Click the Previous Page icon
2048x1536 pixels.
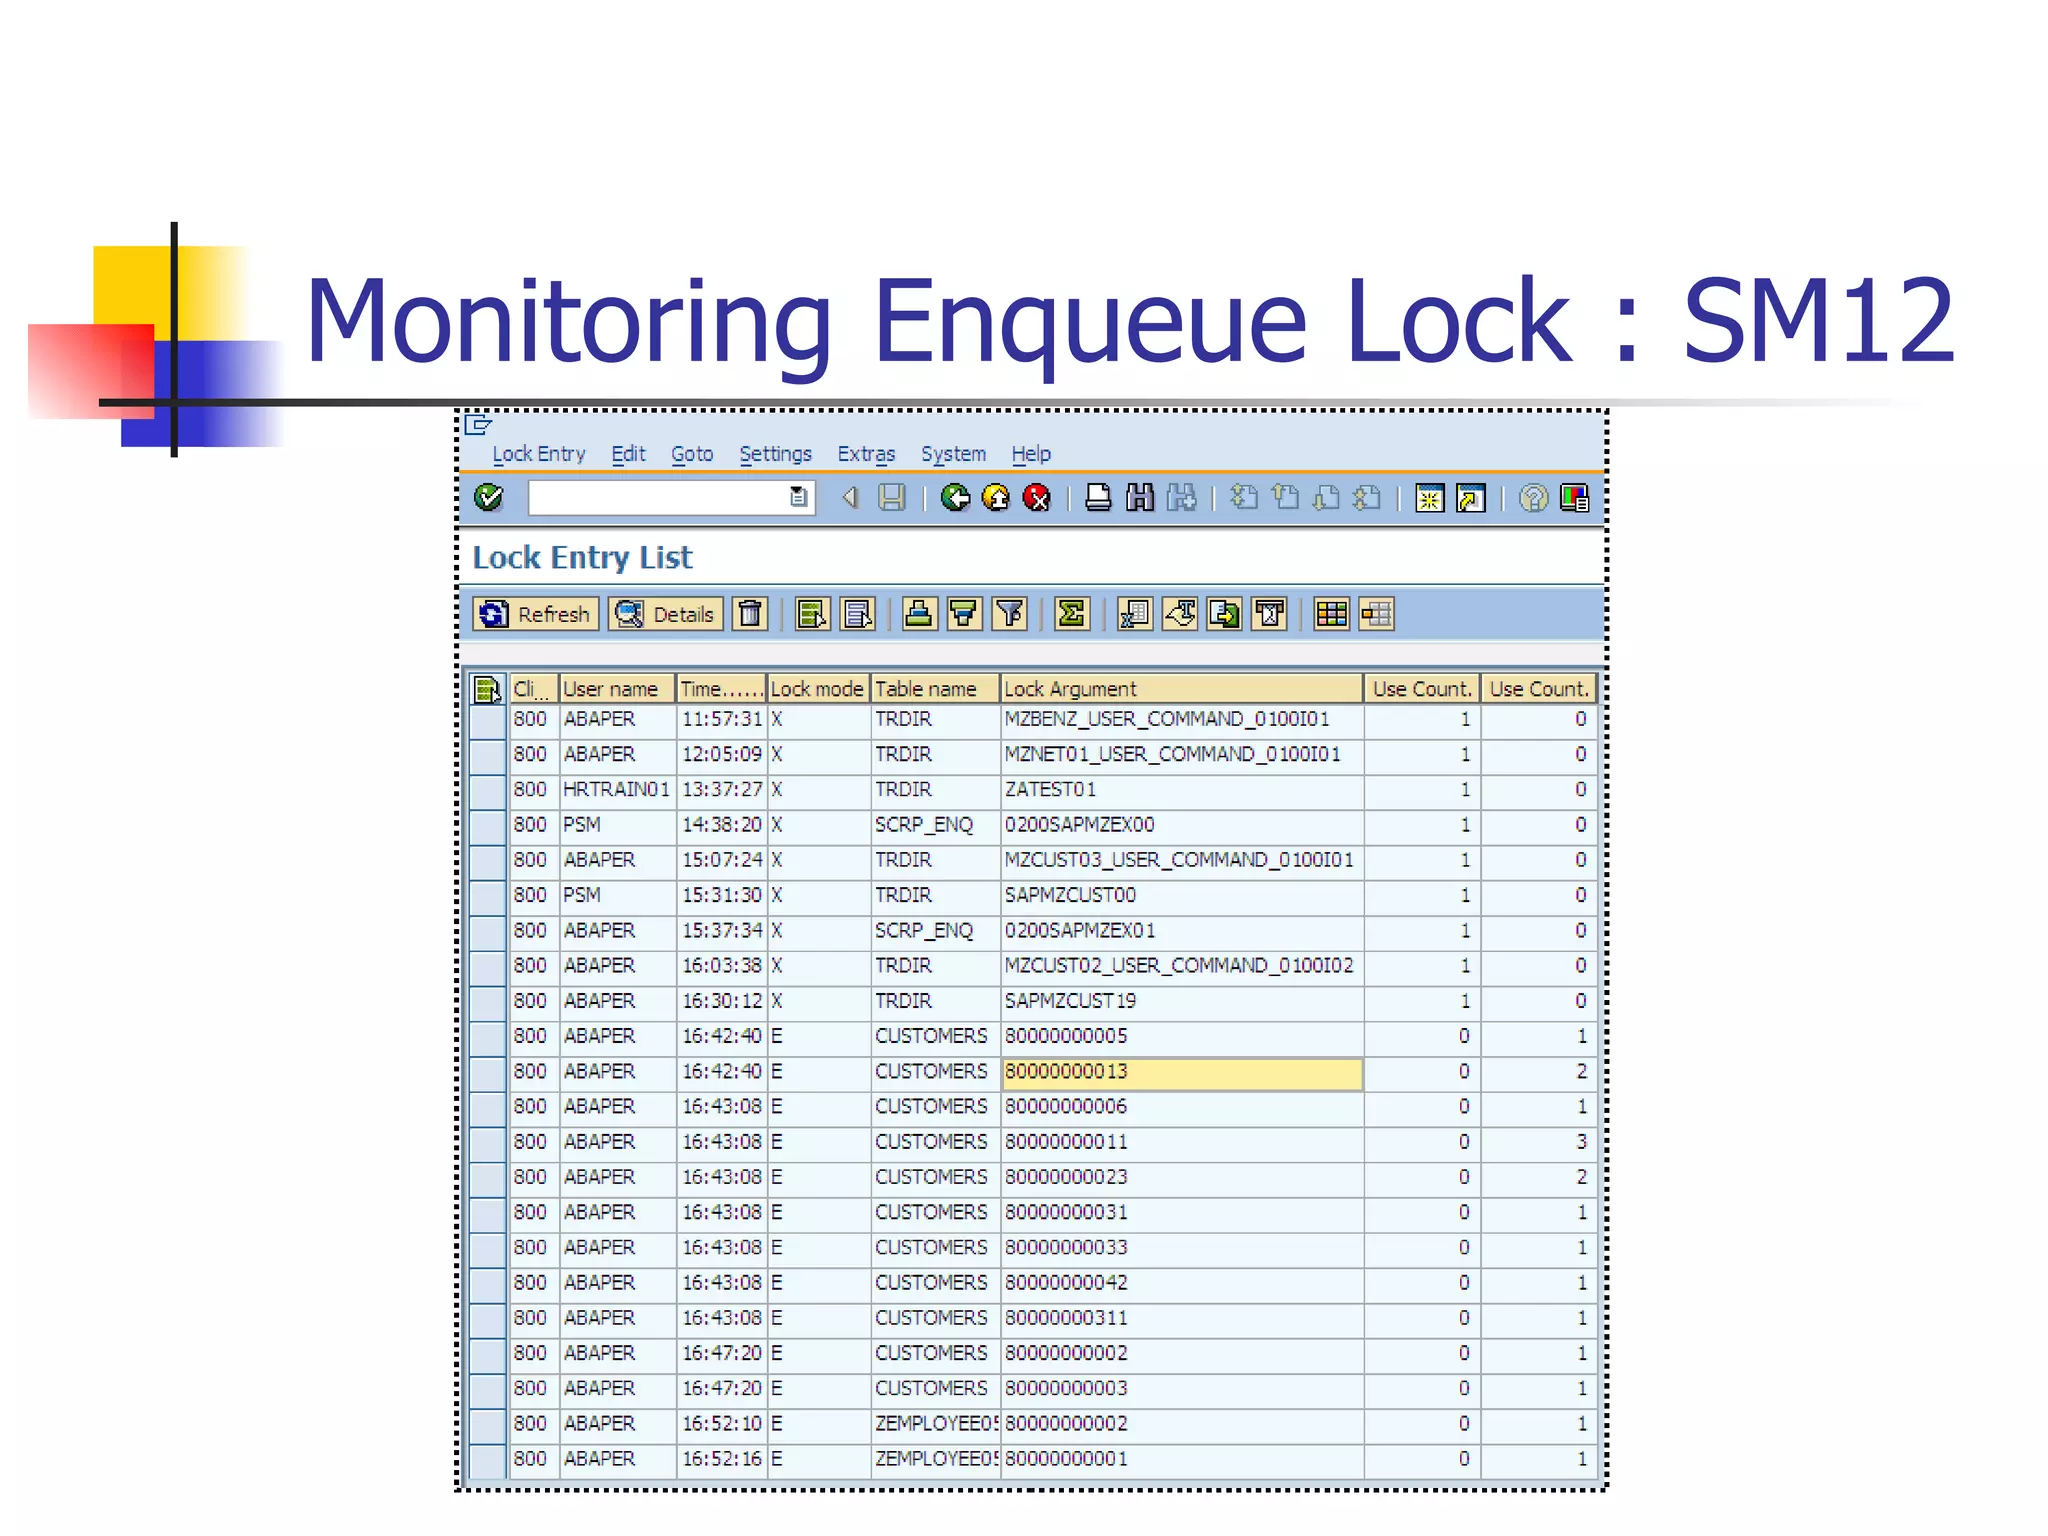coord(1286,497)
